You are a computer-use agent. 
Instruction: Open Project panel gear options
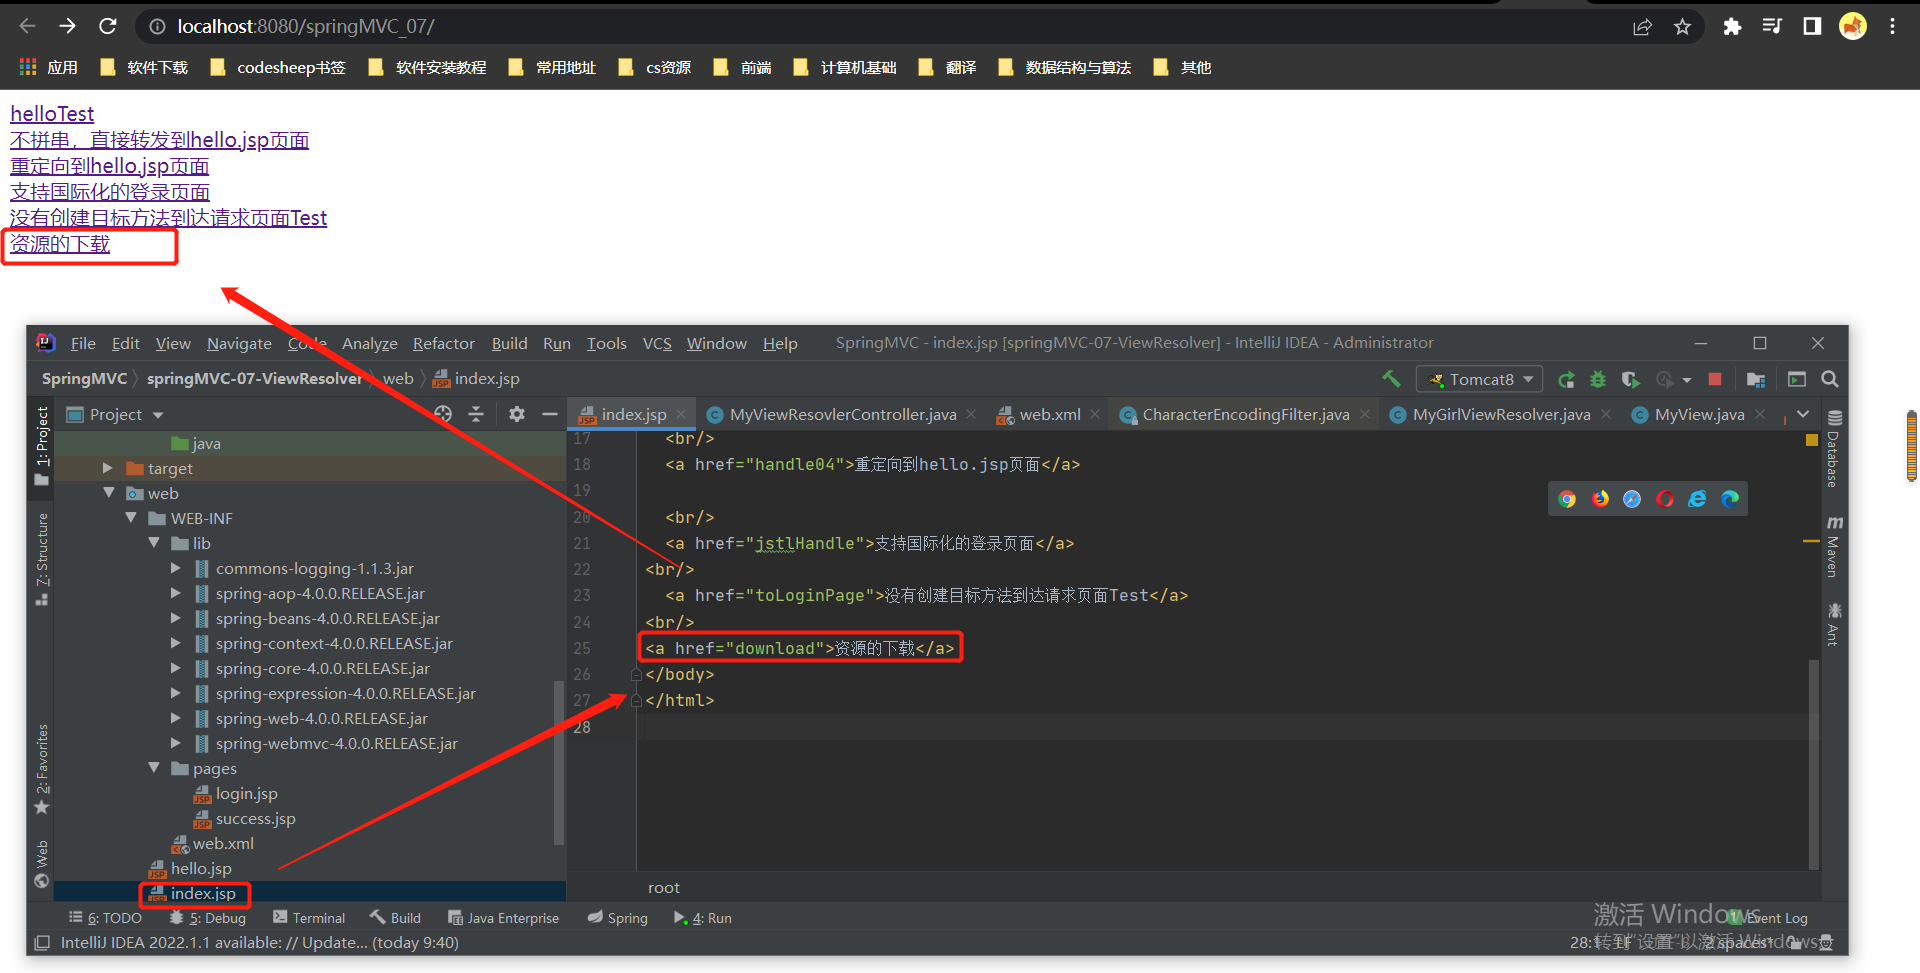pyautogui.click(x=516, y=414)
